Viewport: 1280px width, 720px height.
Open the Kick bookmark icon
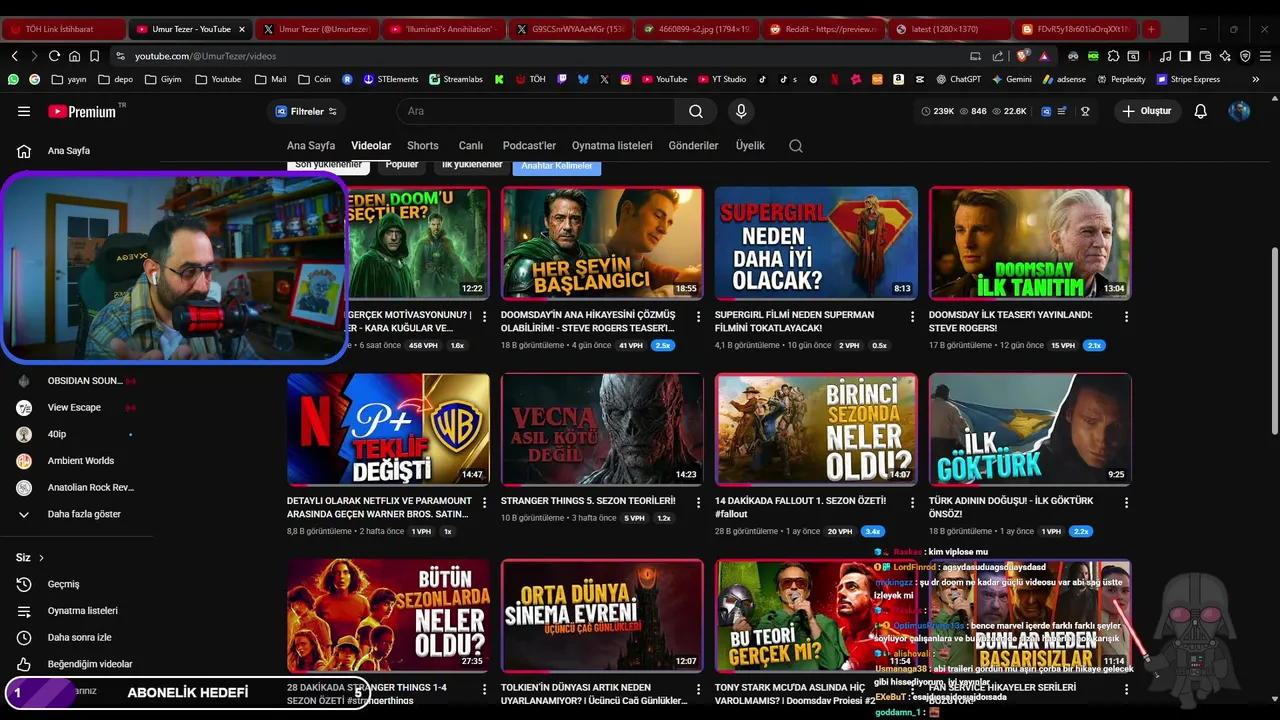(x=499, y=79)
